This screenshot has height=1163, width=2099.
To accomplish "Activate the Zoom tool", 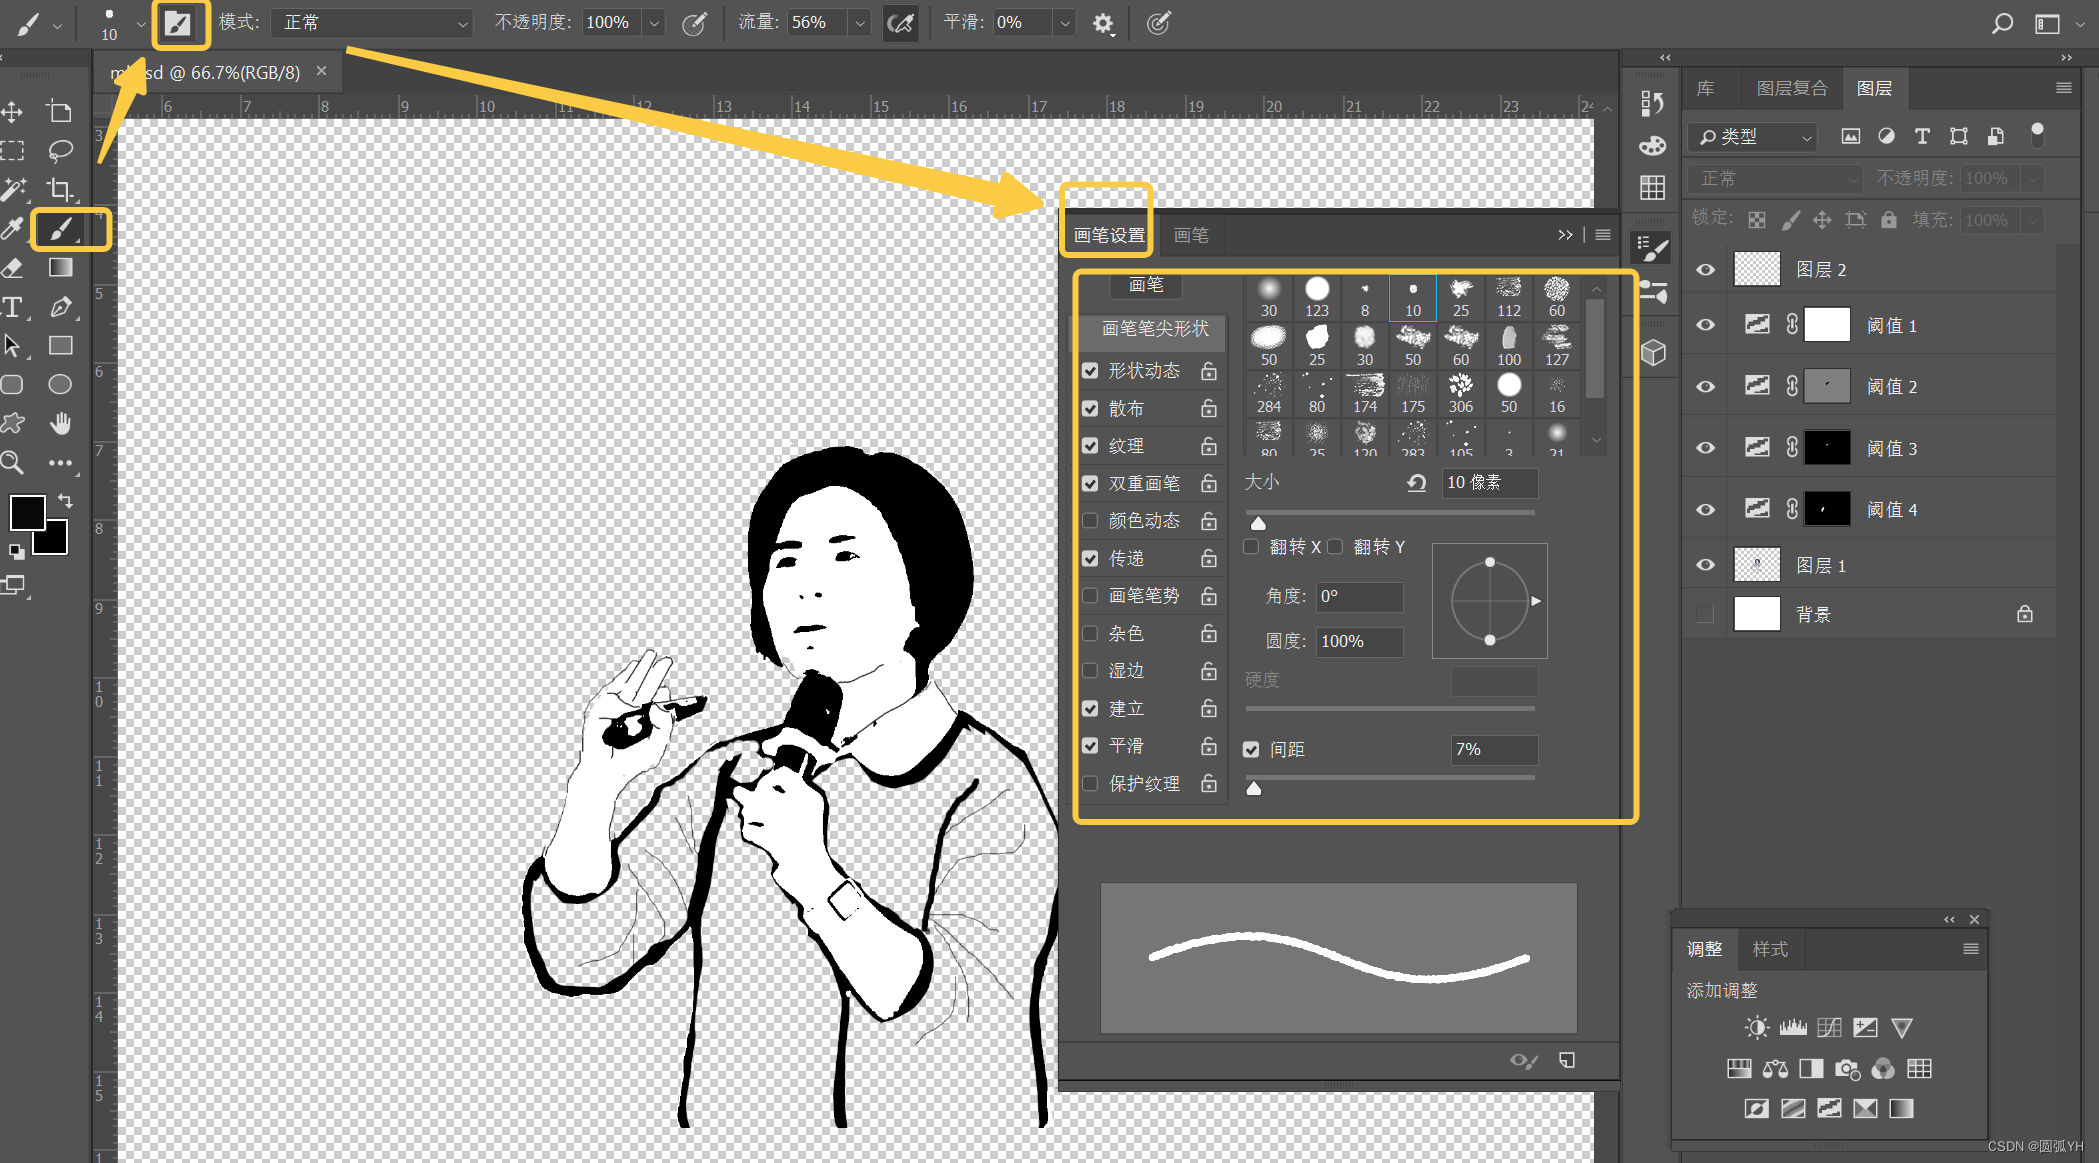I will [13, 462].
